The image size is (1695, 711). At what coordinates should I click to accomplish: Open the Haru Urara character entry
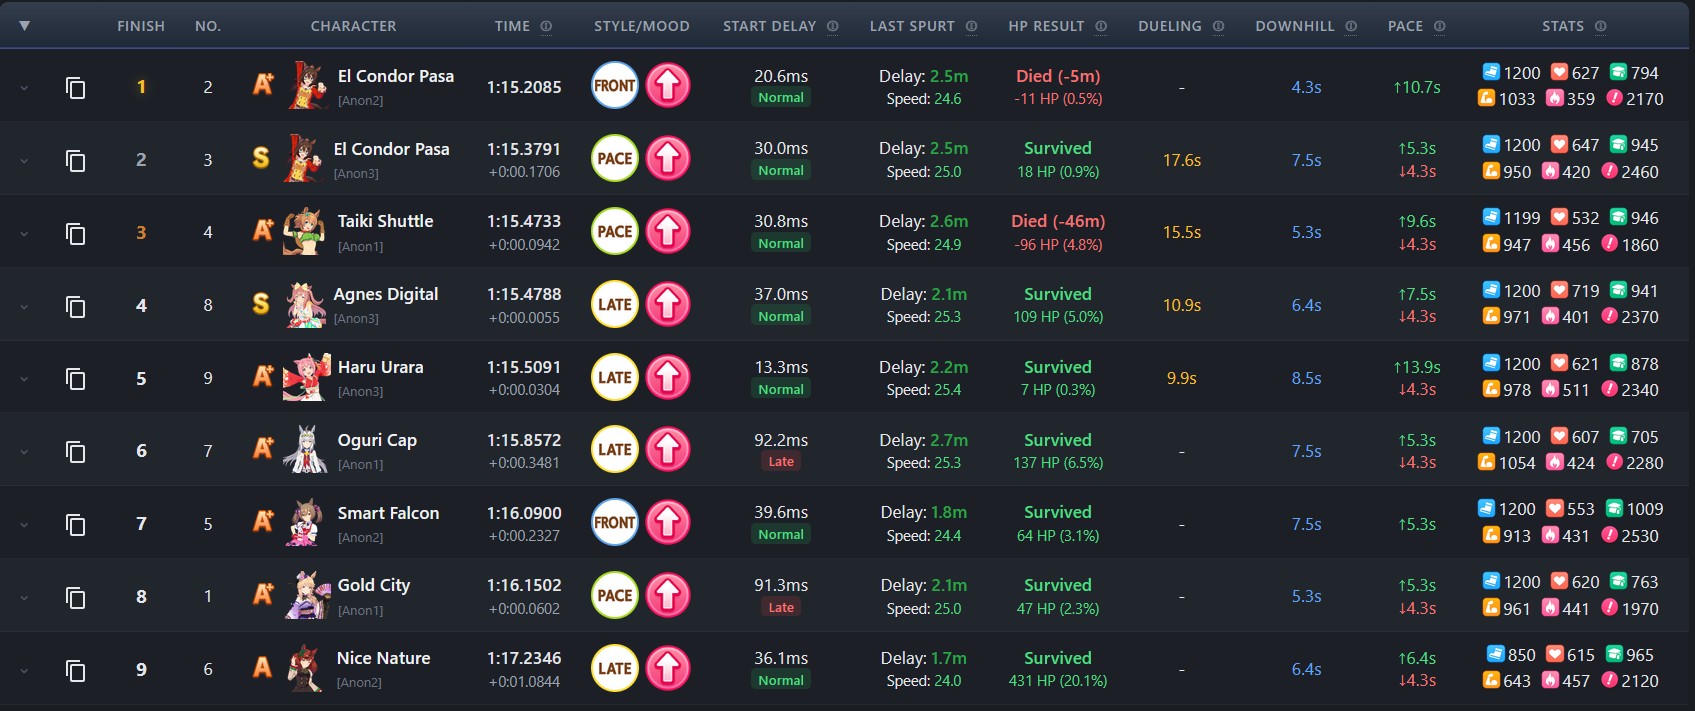tap(380, 367)
